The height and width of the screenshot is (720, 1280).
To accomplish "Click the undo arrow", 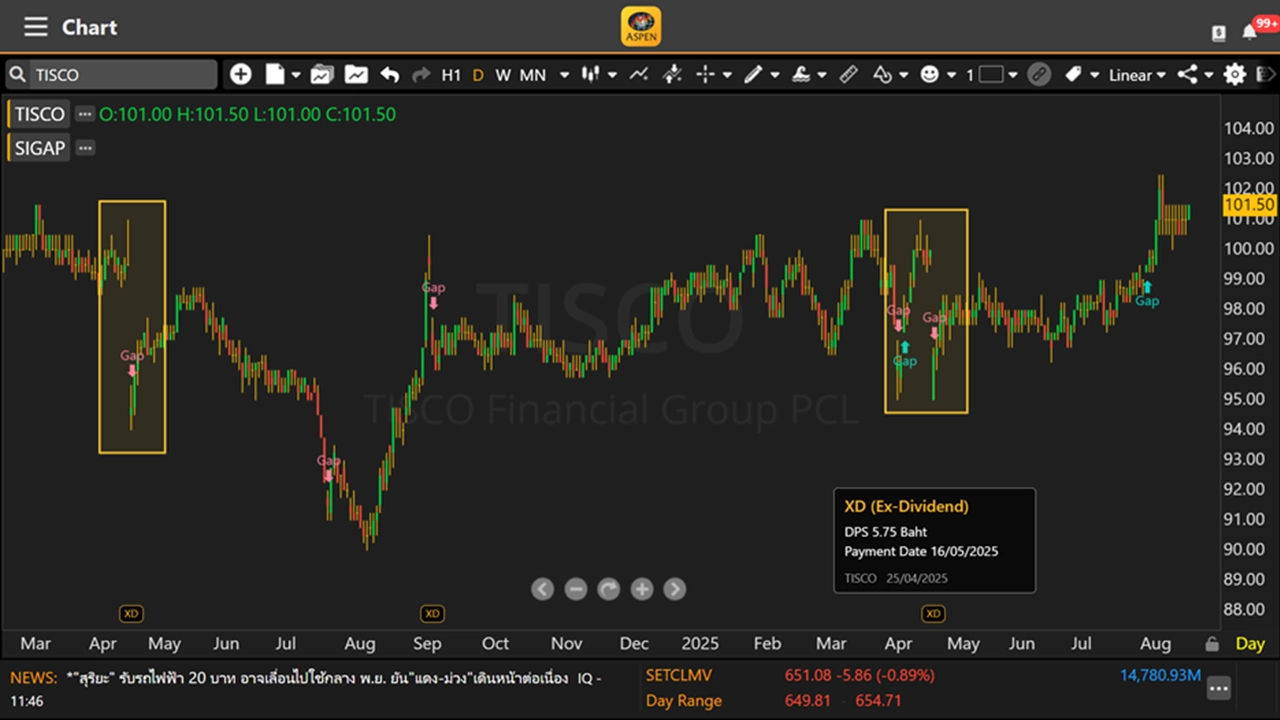I will click(390, 75).
